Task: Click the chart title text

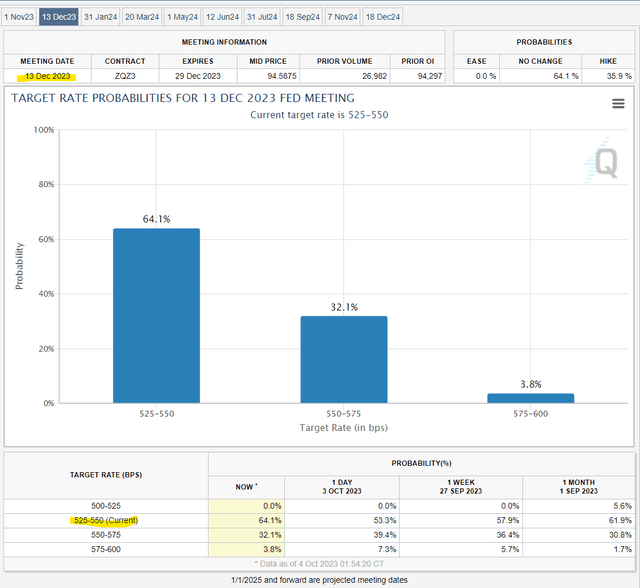Action: point(183,98)
